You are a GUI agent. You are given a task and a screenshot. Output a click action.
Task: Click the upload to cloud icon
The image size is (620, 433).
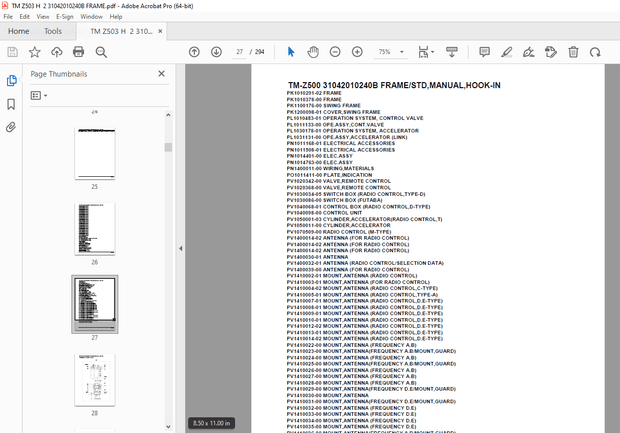57,52
